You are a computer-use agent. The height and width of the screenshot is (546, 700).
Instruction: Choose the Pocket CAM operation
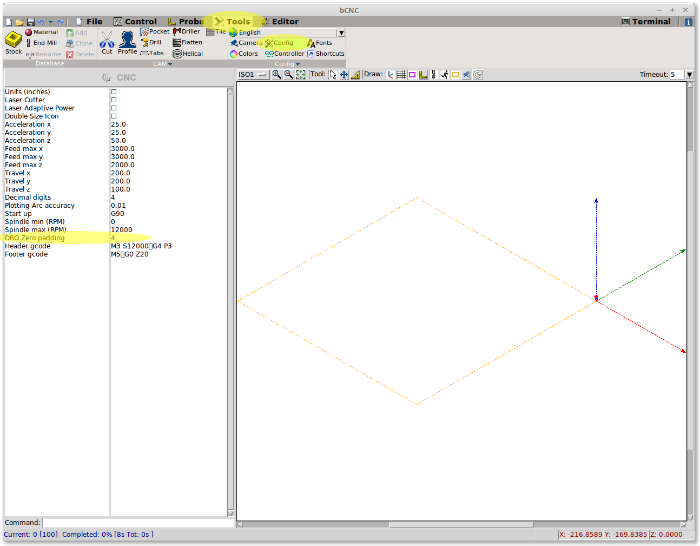(155, 32)
